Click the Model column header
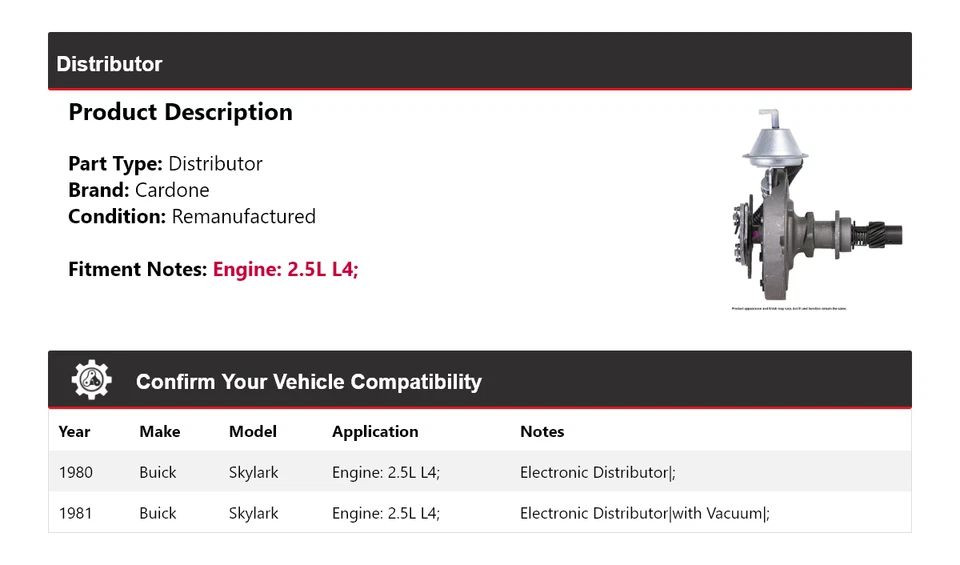 [x=253, y=432]
